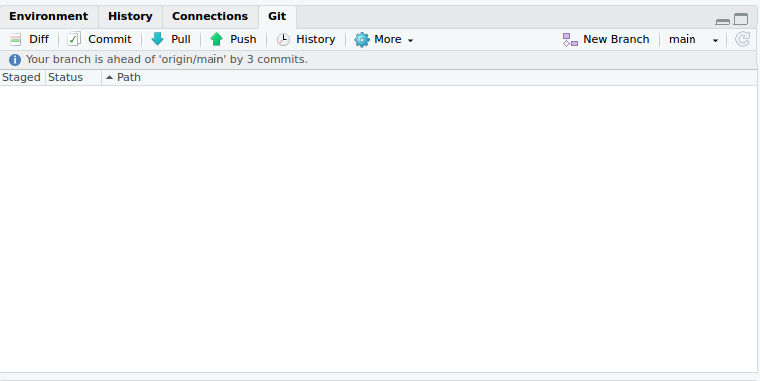Open the Connections tab
Screen dimensions: 760x381
coord(209,16)
